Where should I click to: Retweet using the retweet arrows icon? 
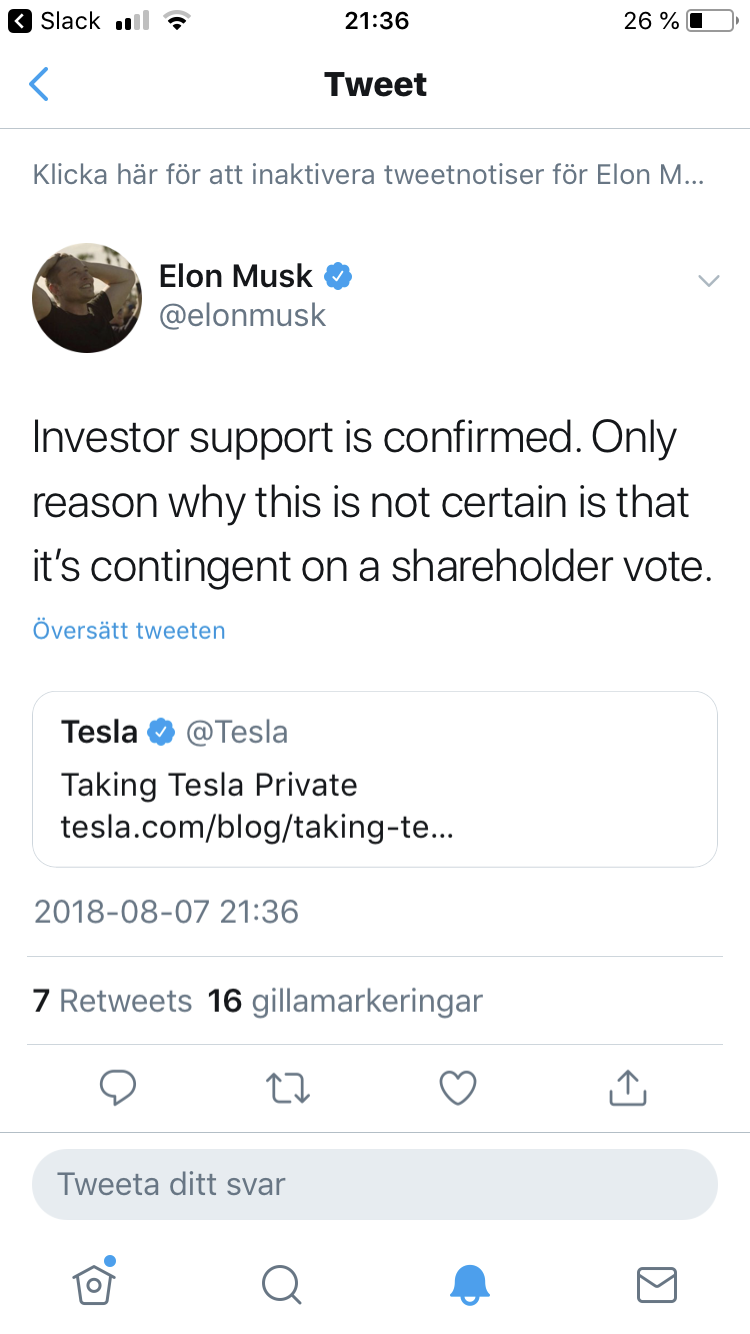pyautogui.click(x=288, y=1088)
